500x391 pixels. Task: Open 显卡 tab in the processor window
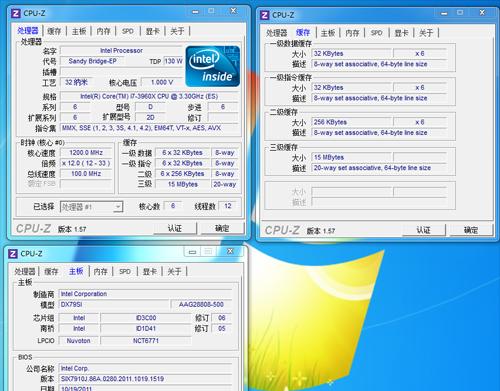152,31
